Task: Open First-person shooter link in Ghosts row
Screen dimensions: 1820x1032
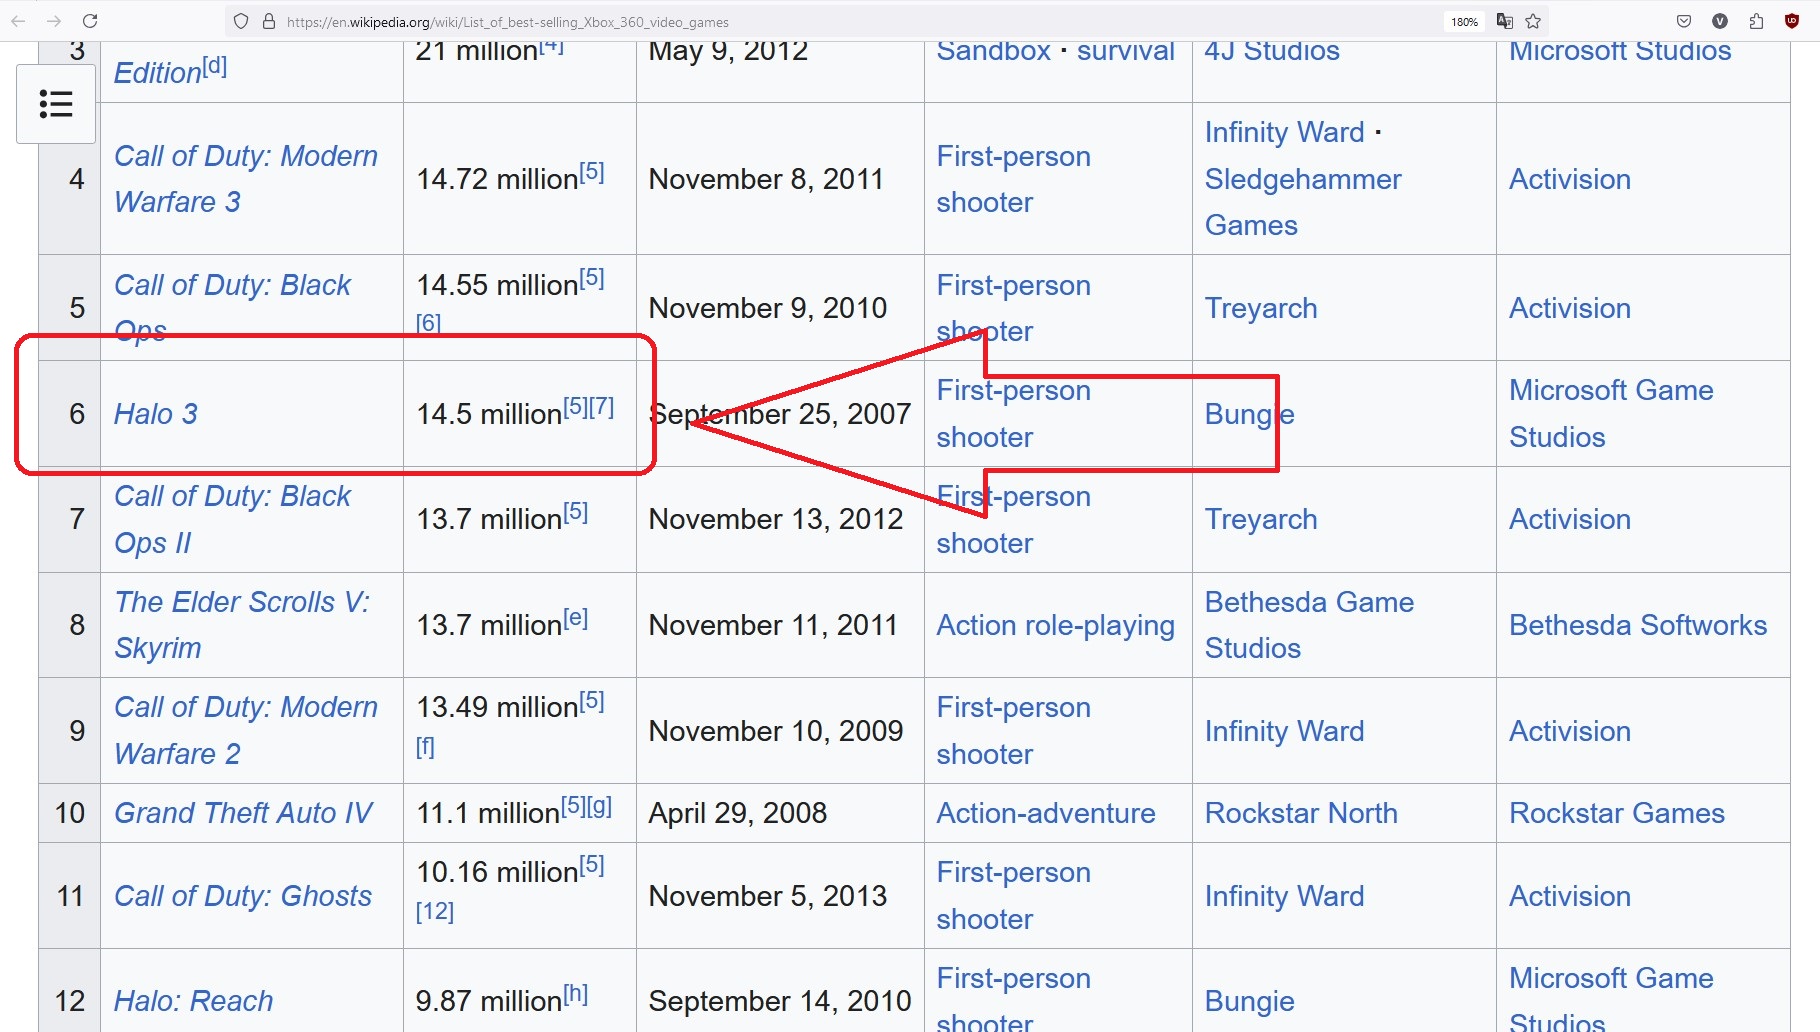Action: 1013,896
